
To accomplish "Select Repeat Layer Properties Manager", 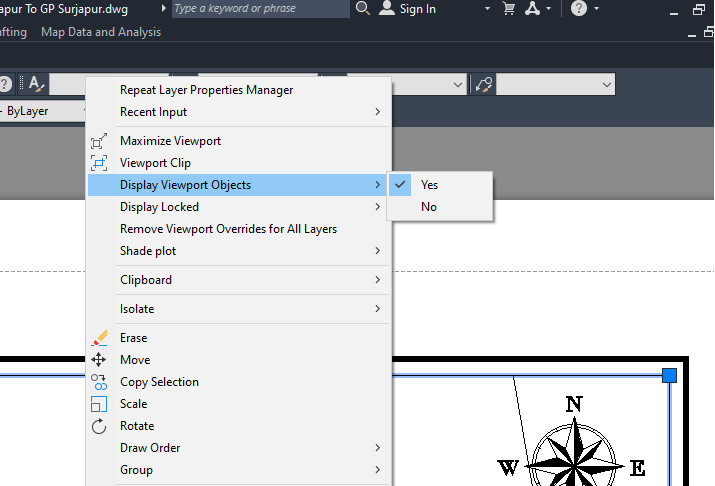I will (x=206, y=90).
